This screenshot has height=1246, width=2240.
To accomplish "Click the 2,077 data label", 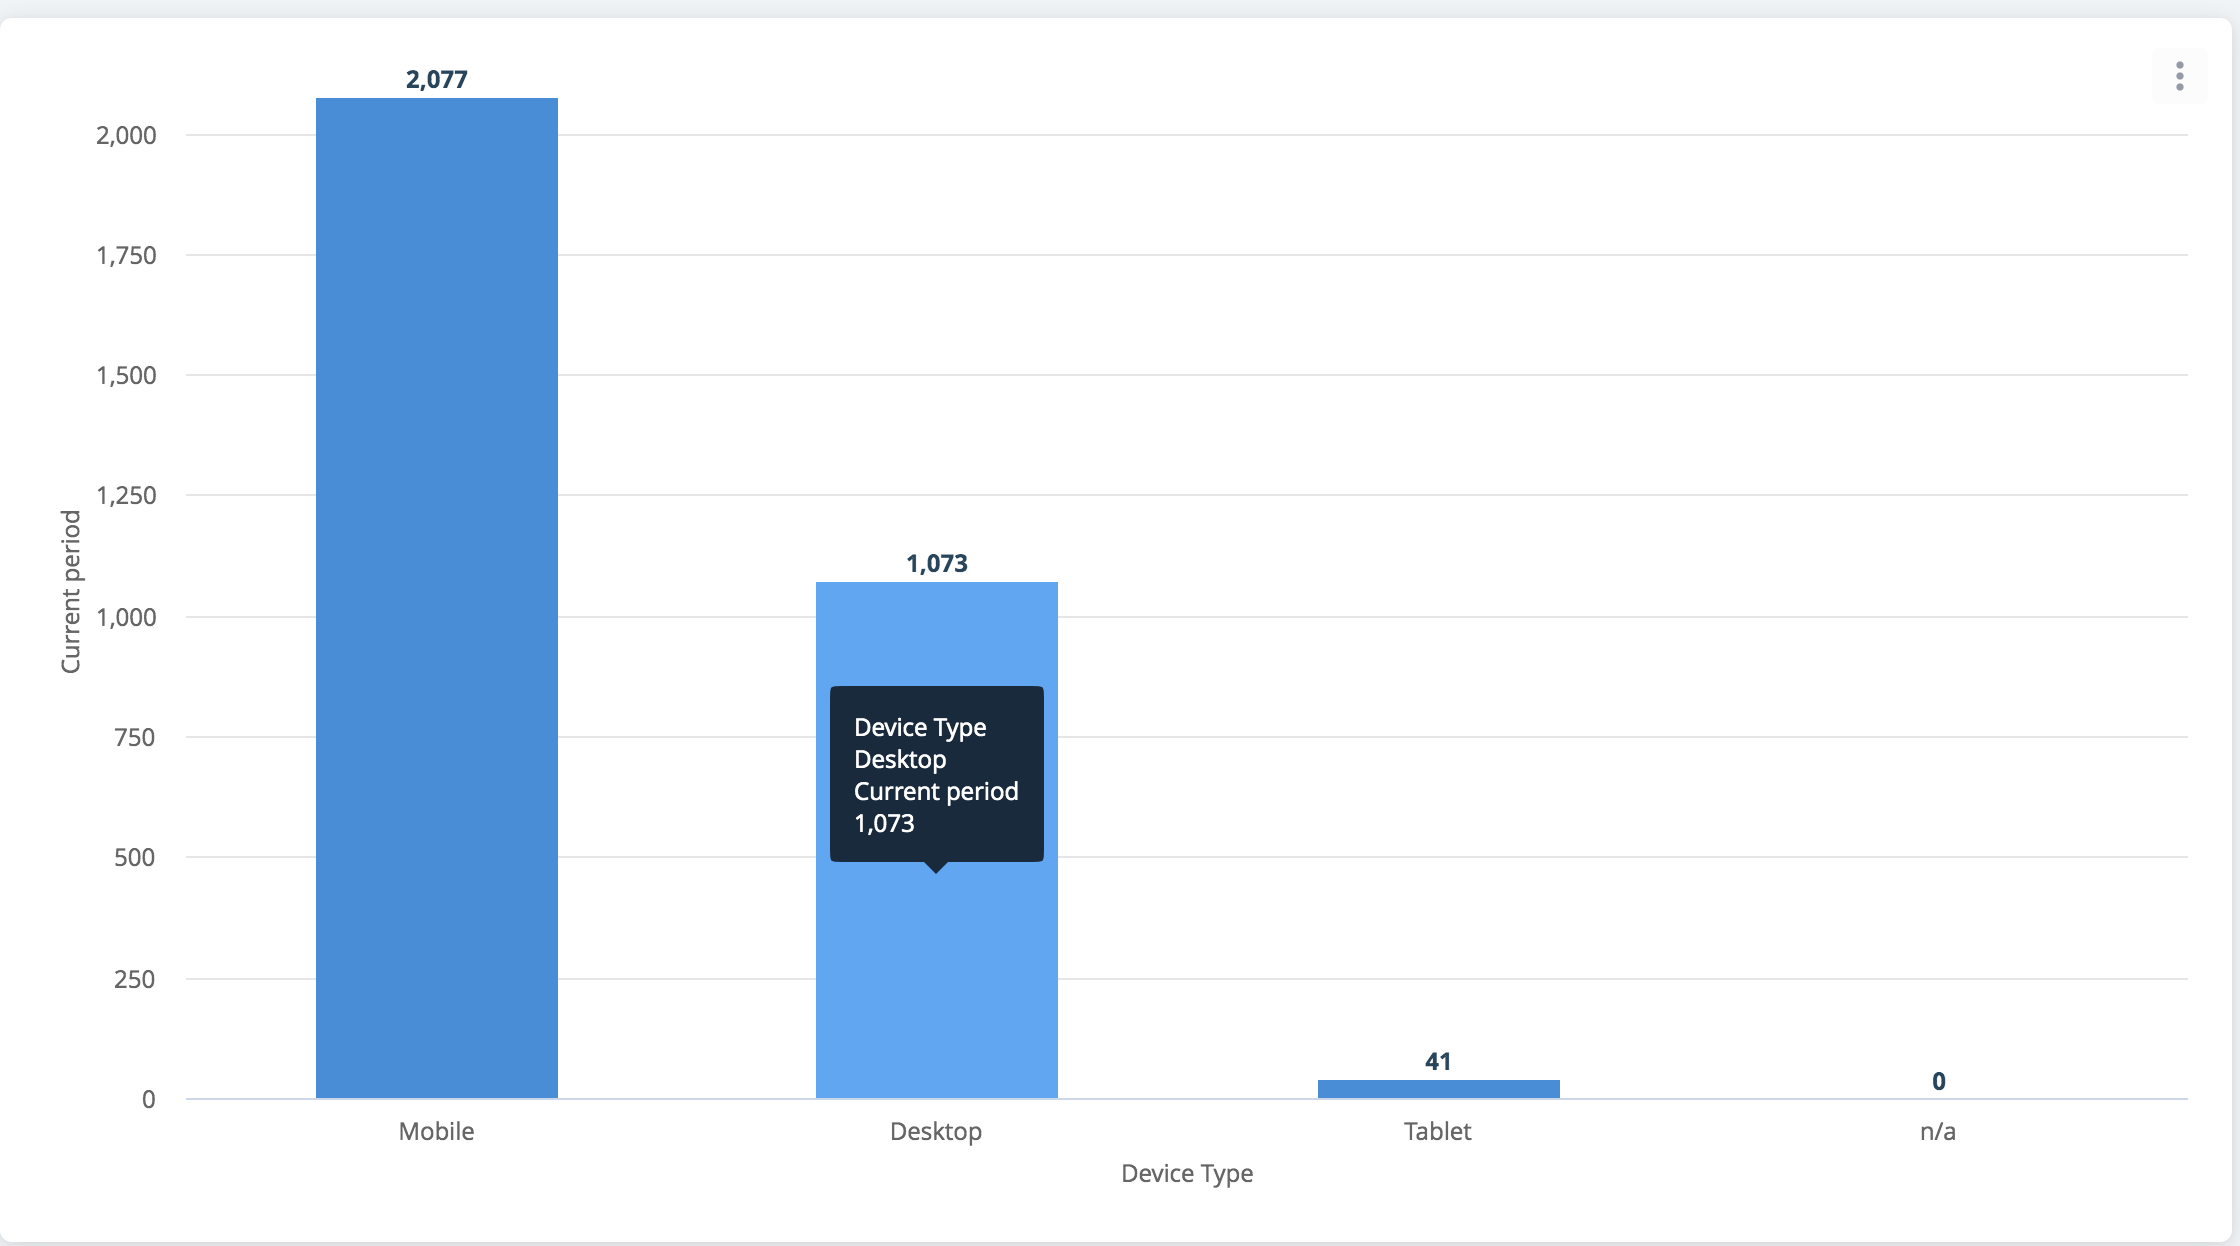I will (x=437, y=79).
